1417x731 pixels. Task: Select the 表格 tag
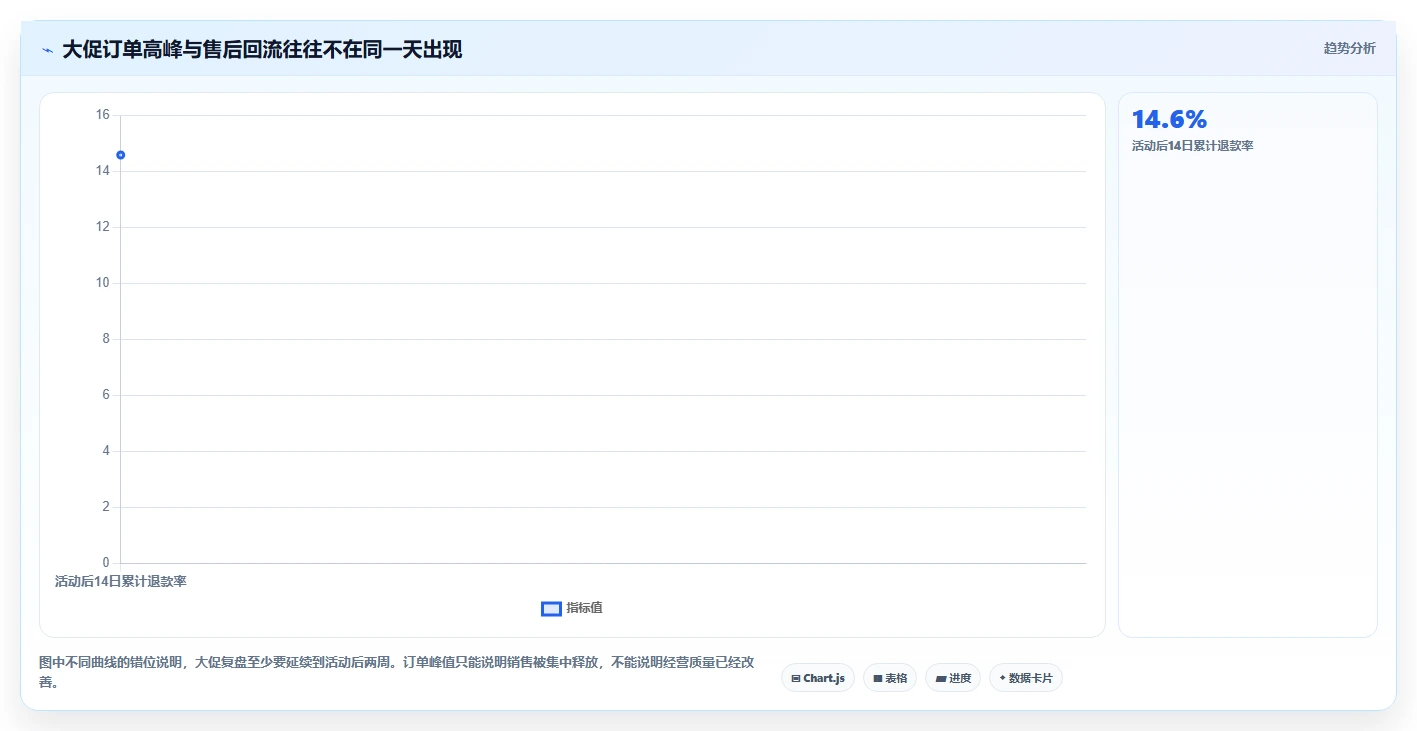(x=890, y=678)
